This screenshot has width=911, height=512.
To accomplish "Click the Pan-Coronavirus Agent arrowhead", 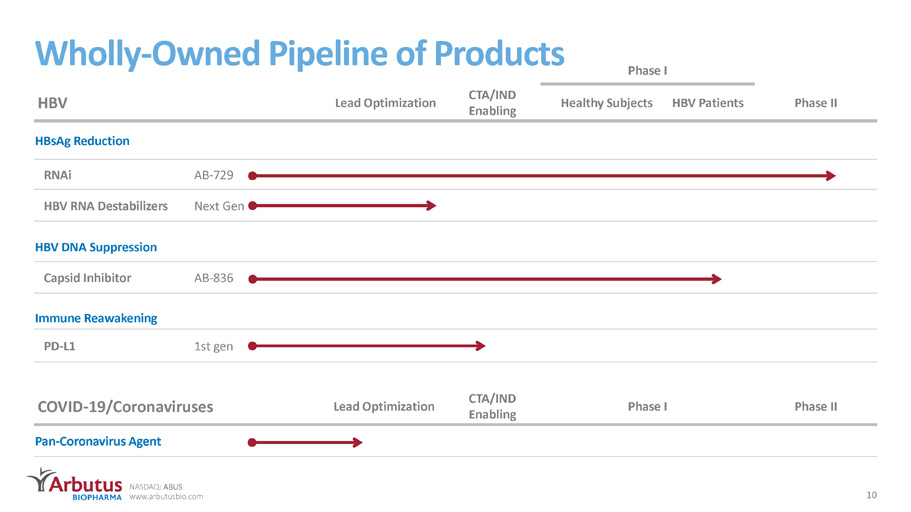I will pos(358,442).
